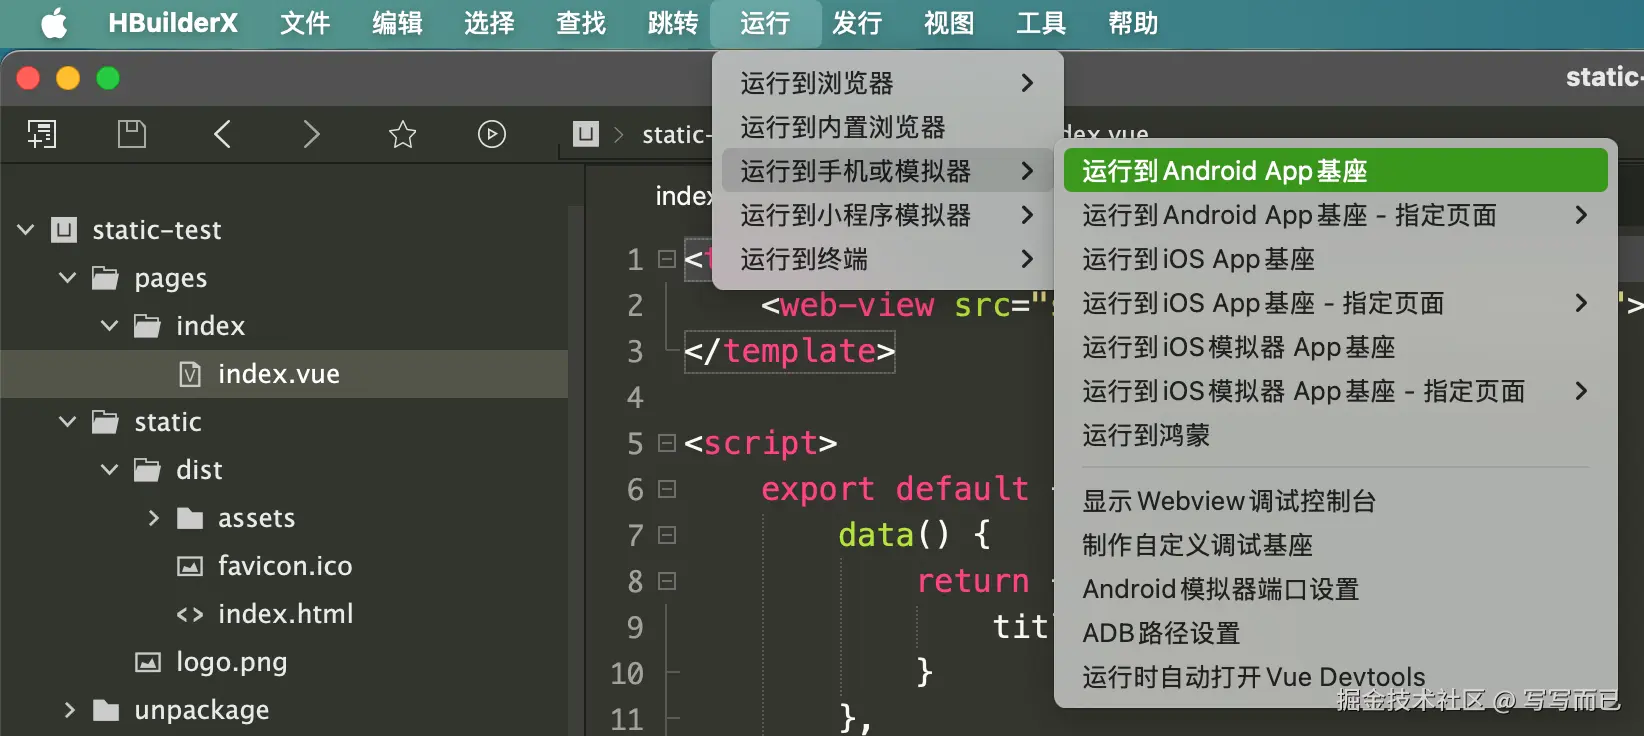Select 运行到 iOS App 基座
Screen dimensions: 1644x736
(1335, 259)
